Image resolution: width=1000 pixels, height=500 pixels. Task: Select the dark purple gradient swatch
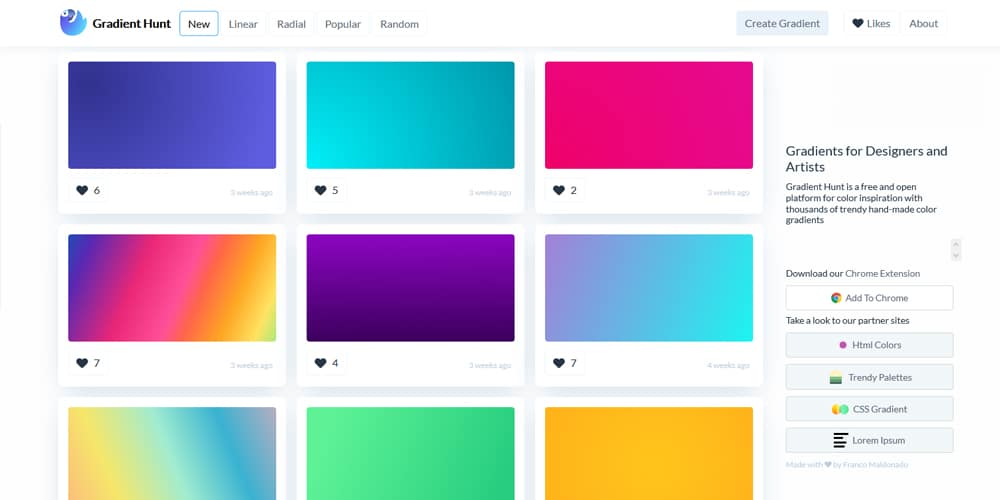[x=410, y=288]
